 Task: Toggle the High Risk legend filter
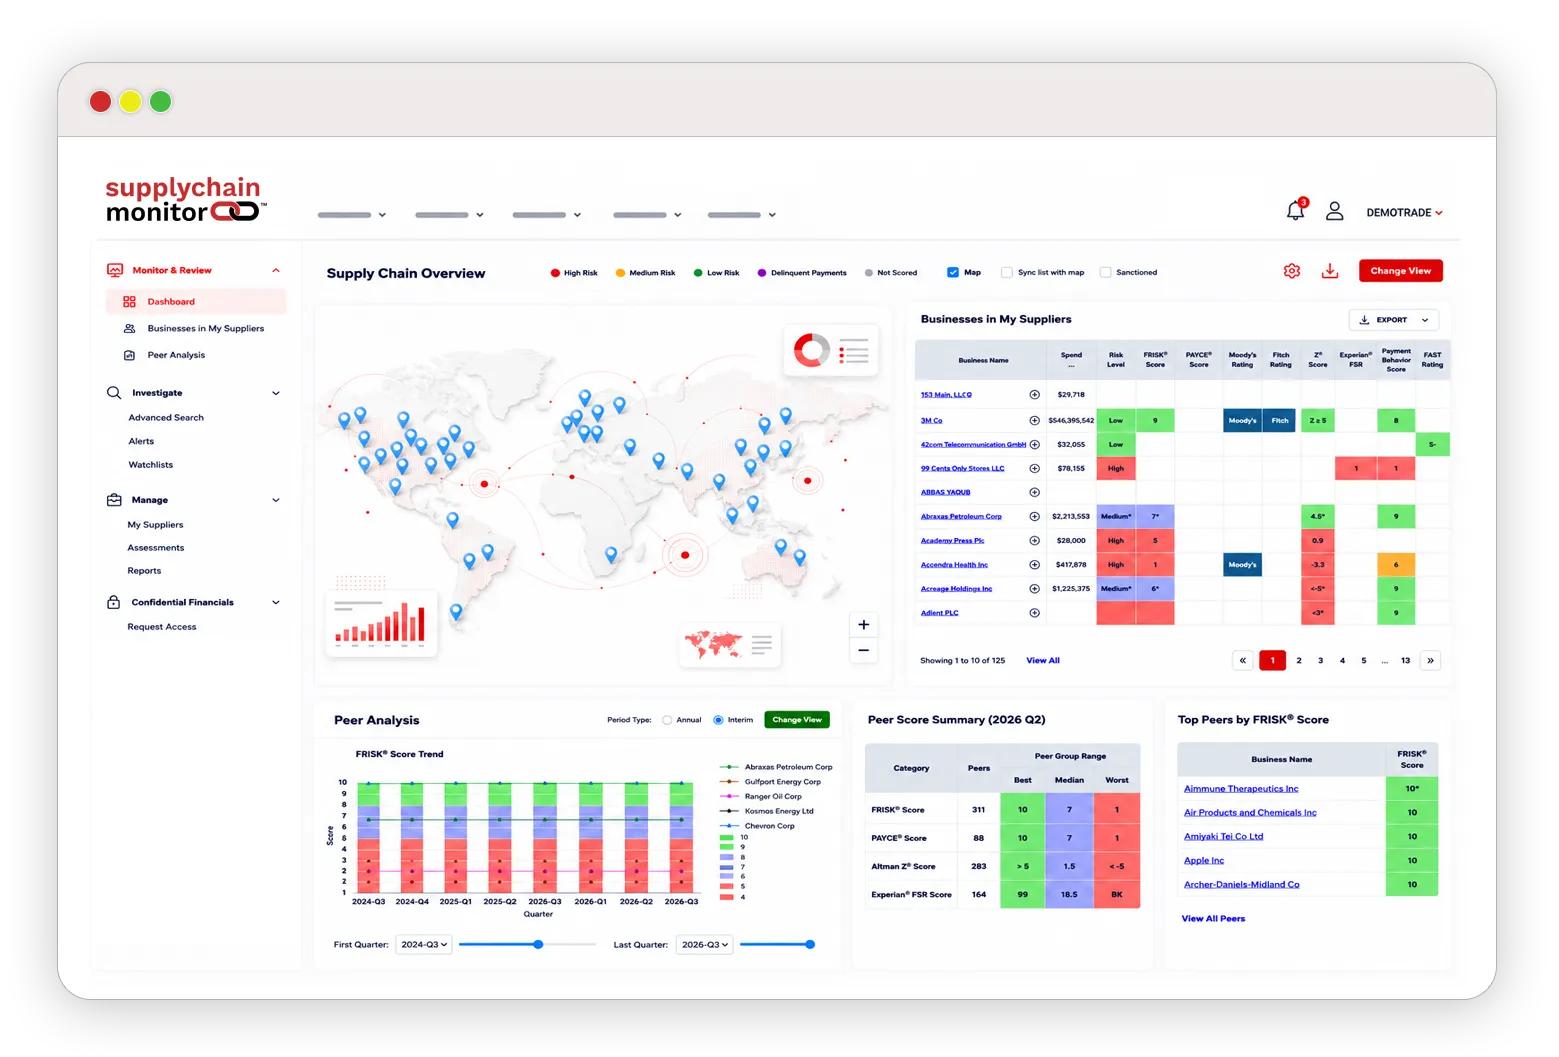point(574,272)
